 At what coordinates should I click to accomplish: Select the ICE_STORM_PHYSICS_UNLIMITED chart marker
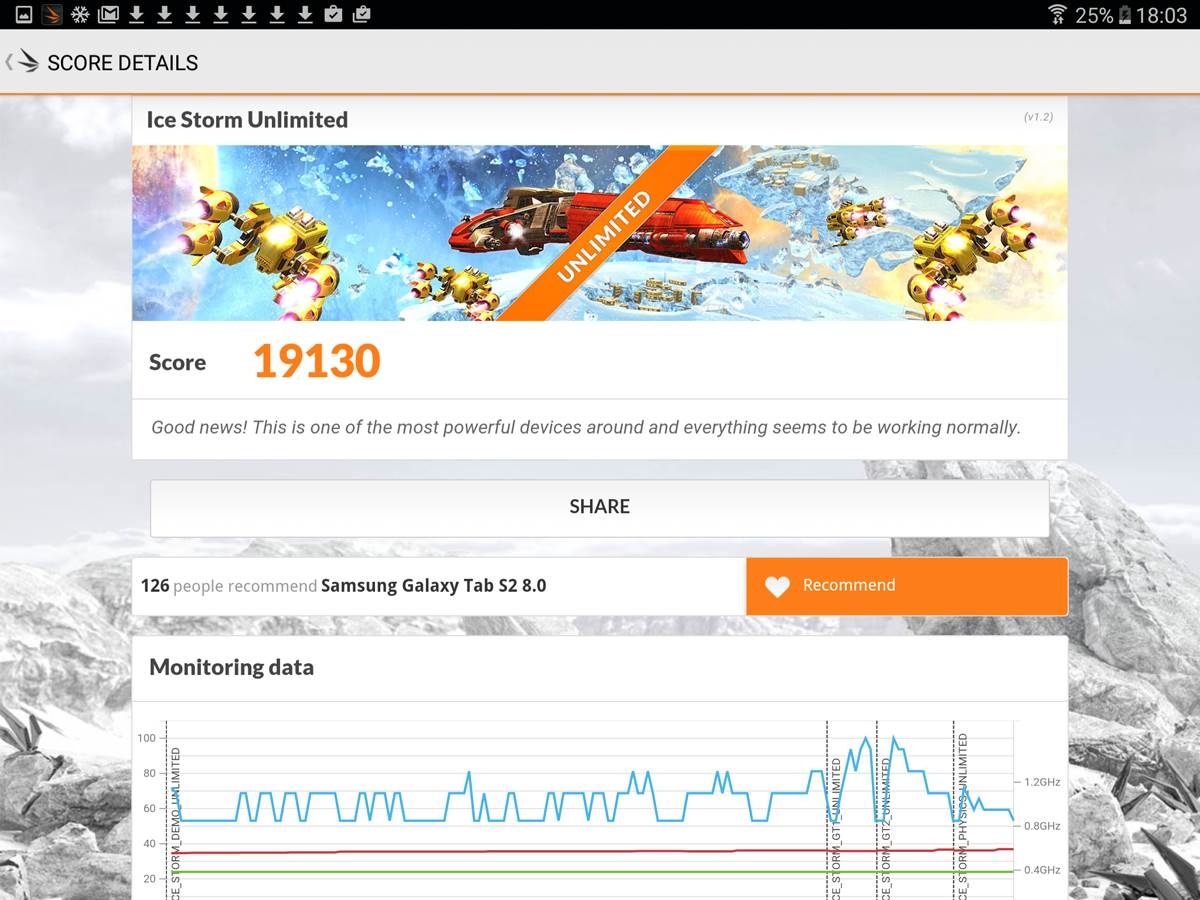[x=963, y=815]
